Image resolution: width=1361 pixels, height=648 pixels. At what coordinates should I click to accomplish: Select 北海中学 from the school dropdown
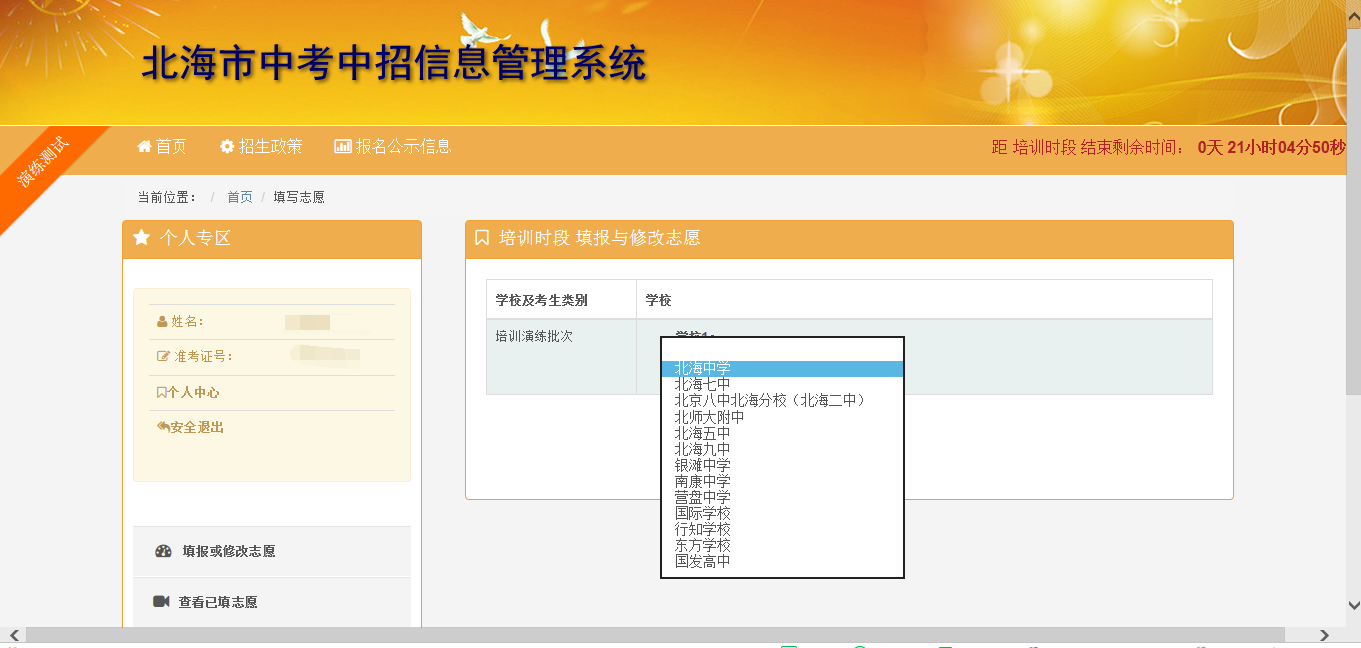pyautogui.click(x=702, y=369)
